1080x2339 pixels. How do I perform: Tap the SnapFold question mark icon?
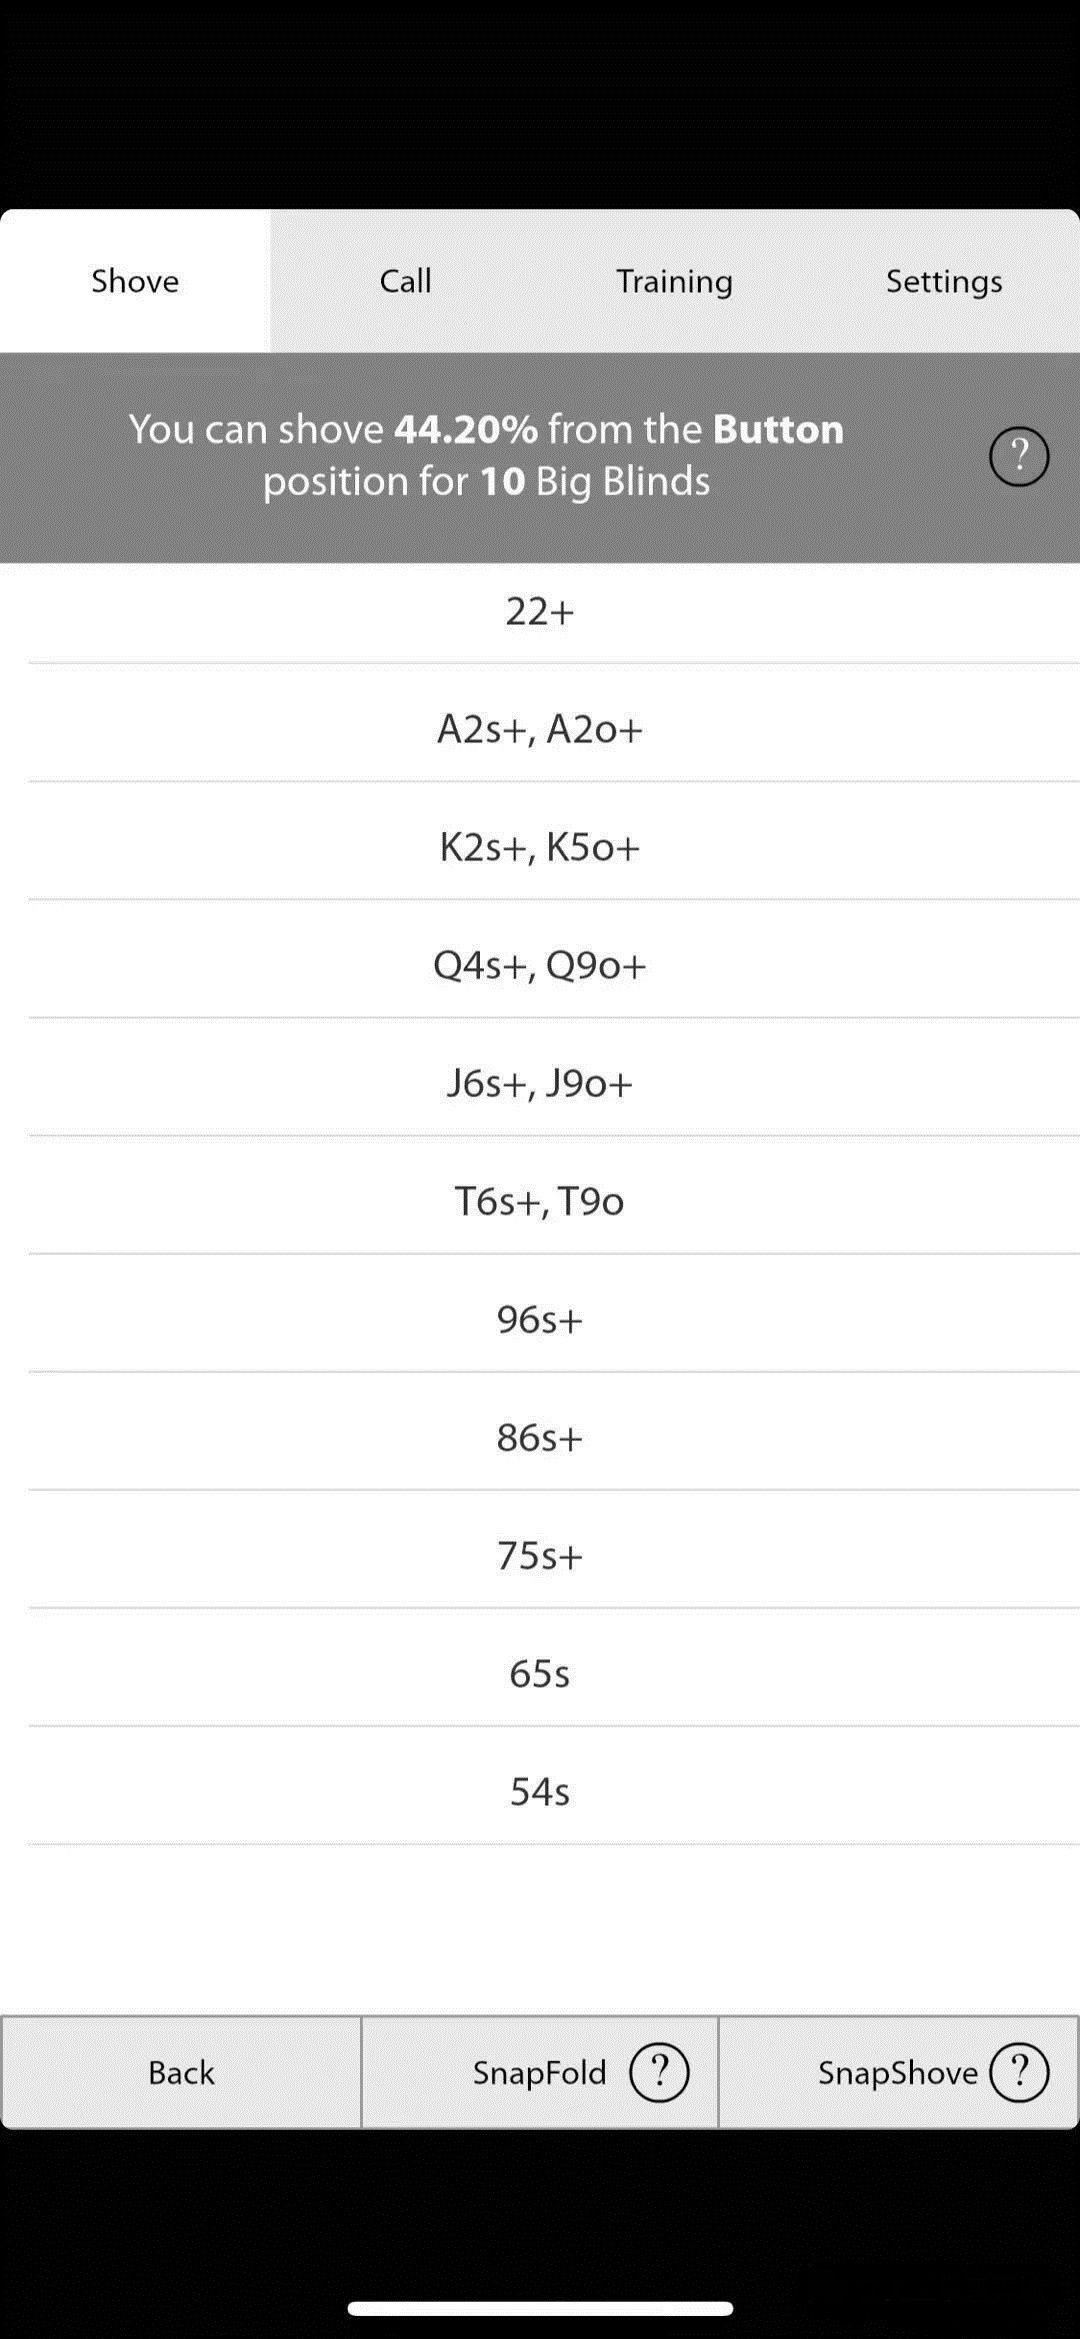click(658, 2072)
